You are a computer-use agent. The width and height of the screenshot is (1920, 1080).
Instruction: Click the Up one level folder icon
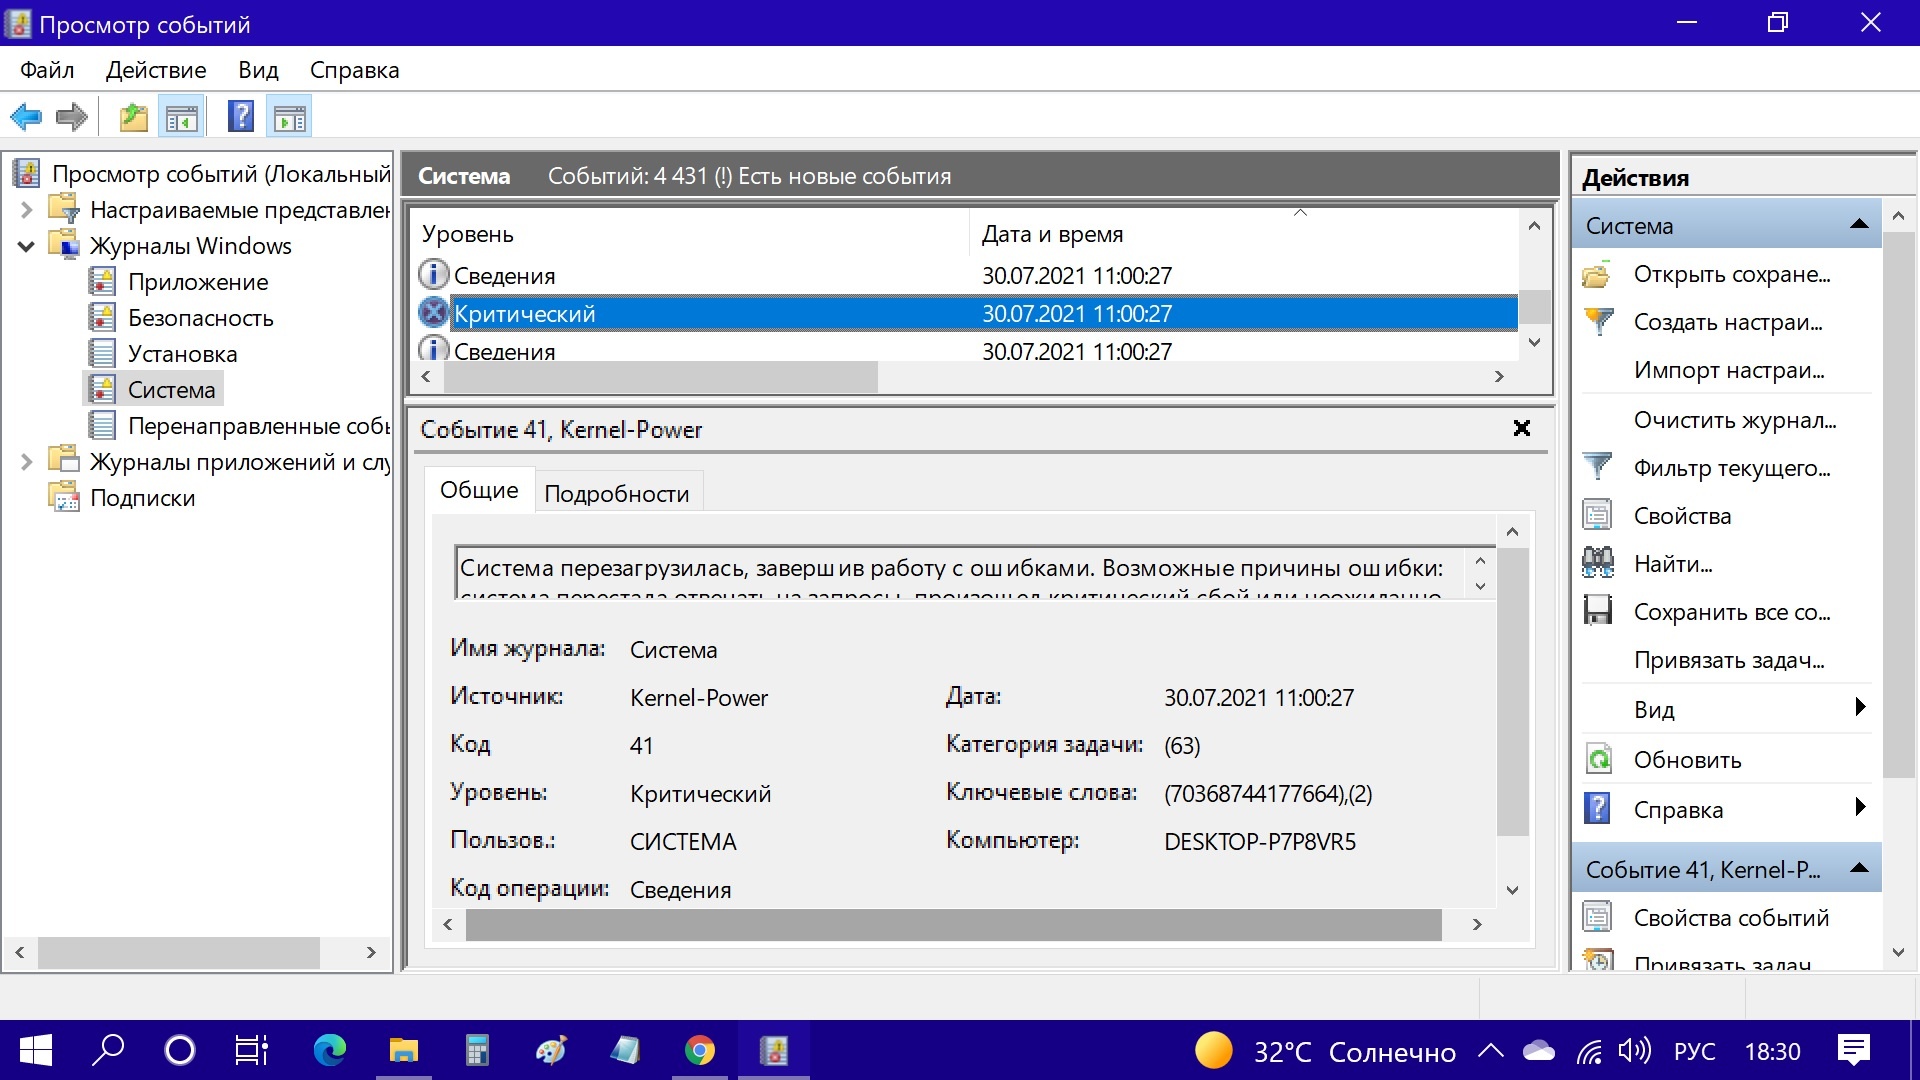tap(133, 117)
